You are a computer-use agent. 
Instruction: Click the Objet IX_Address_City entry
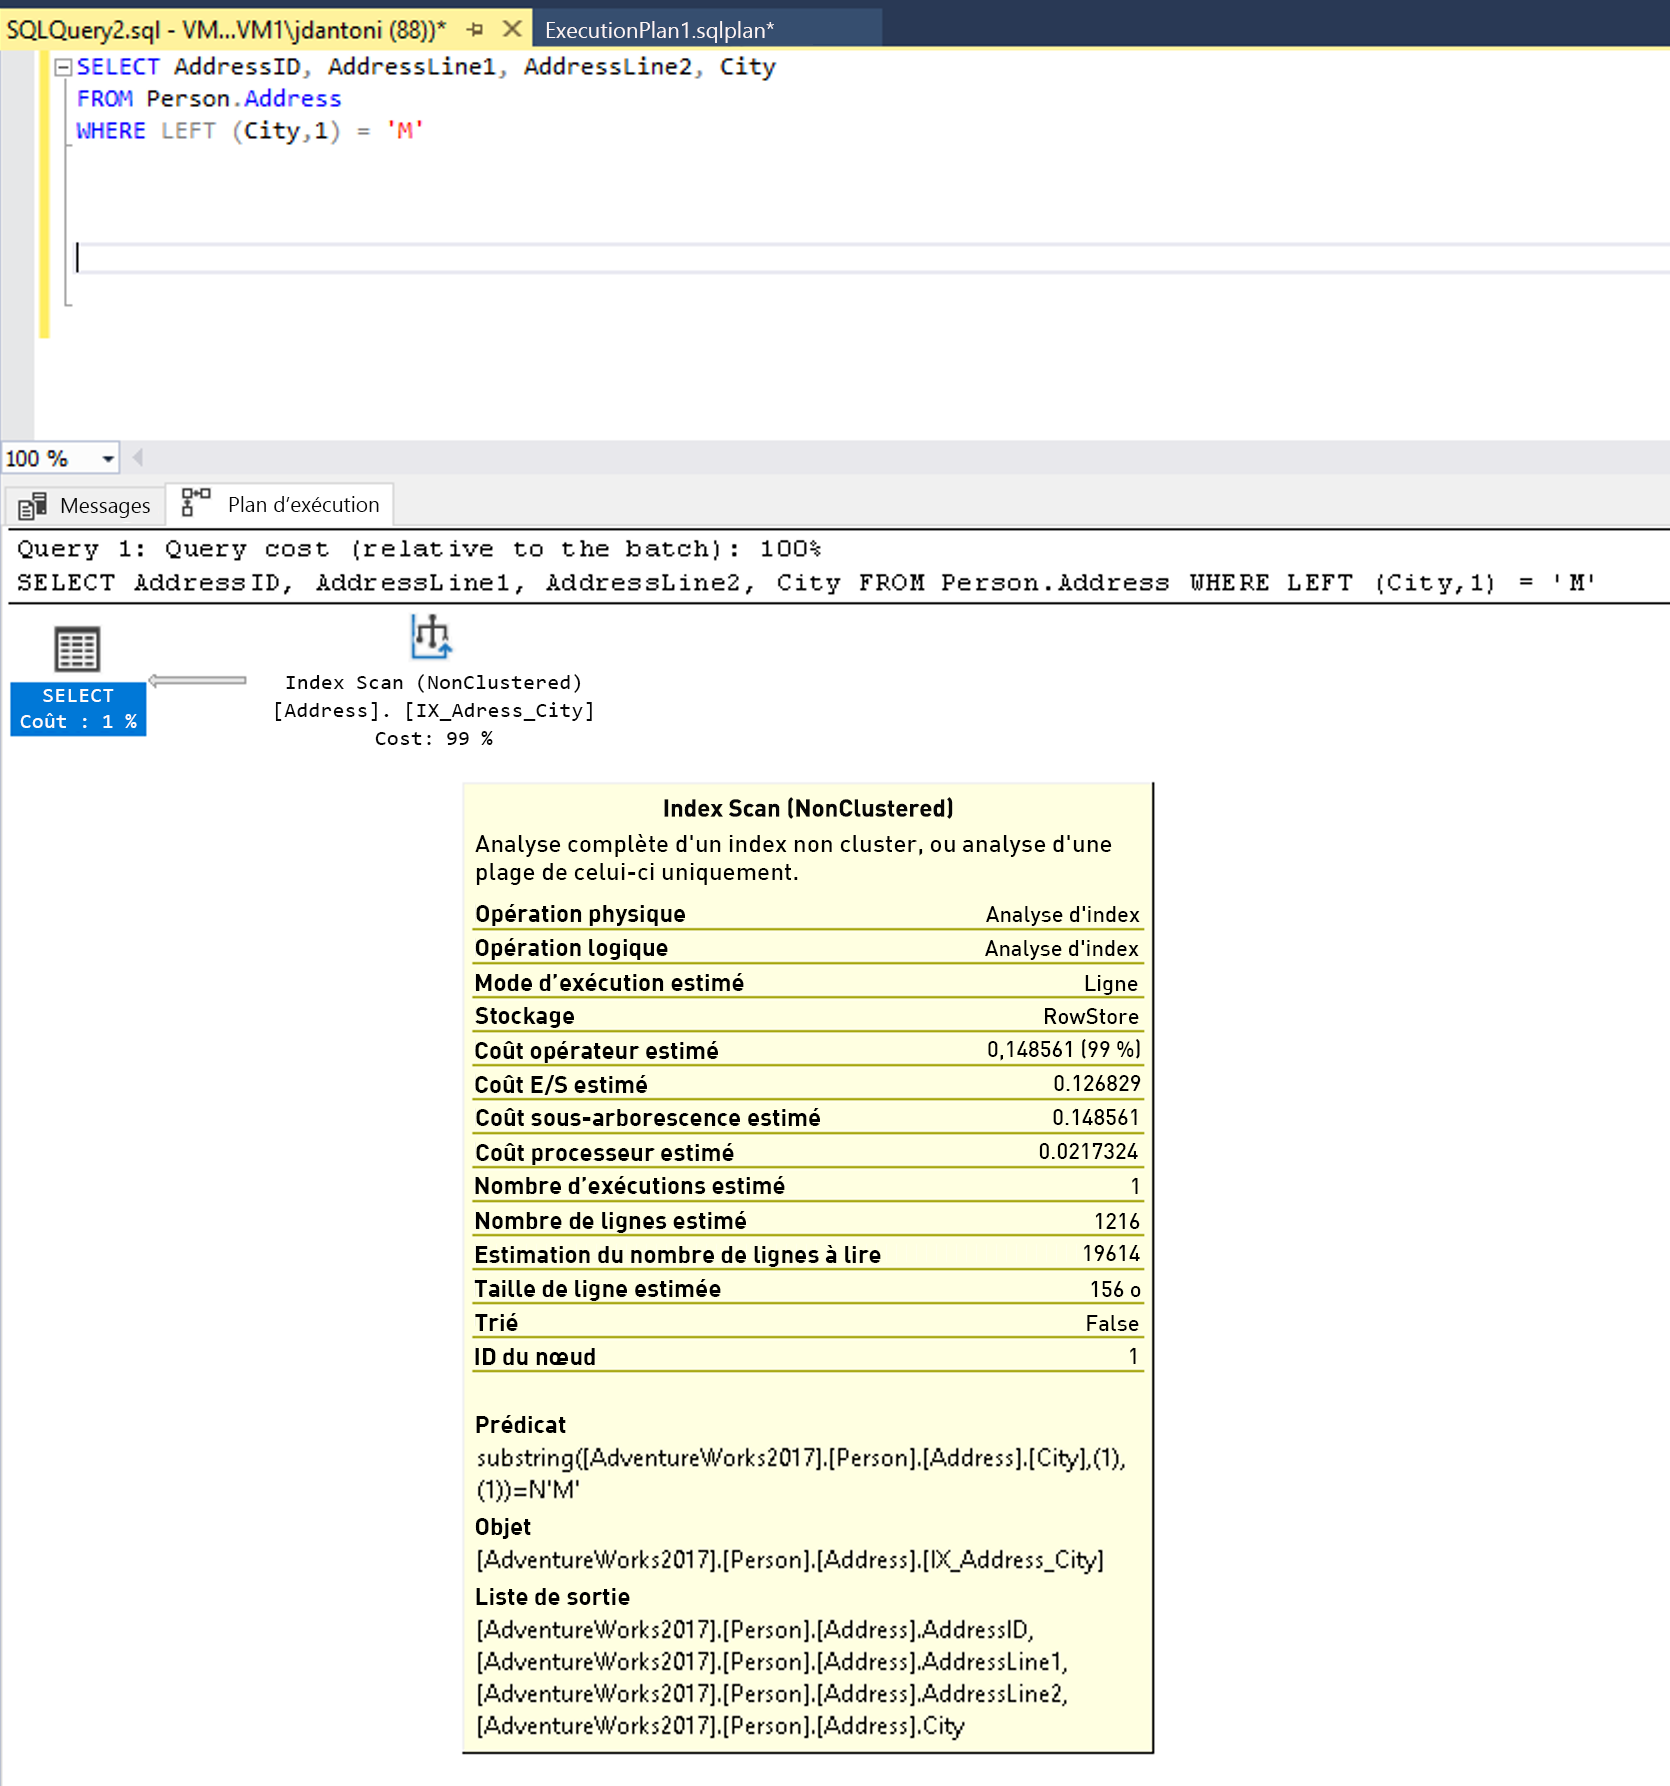pyautogui.click(x=790, y=1560)
